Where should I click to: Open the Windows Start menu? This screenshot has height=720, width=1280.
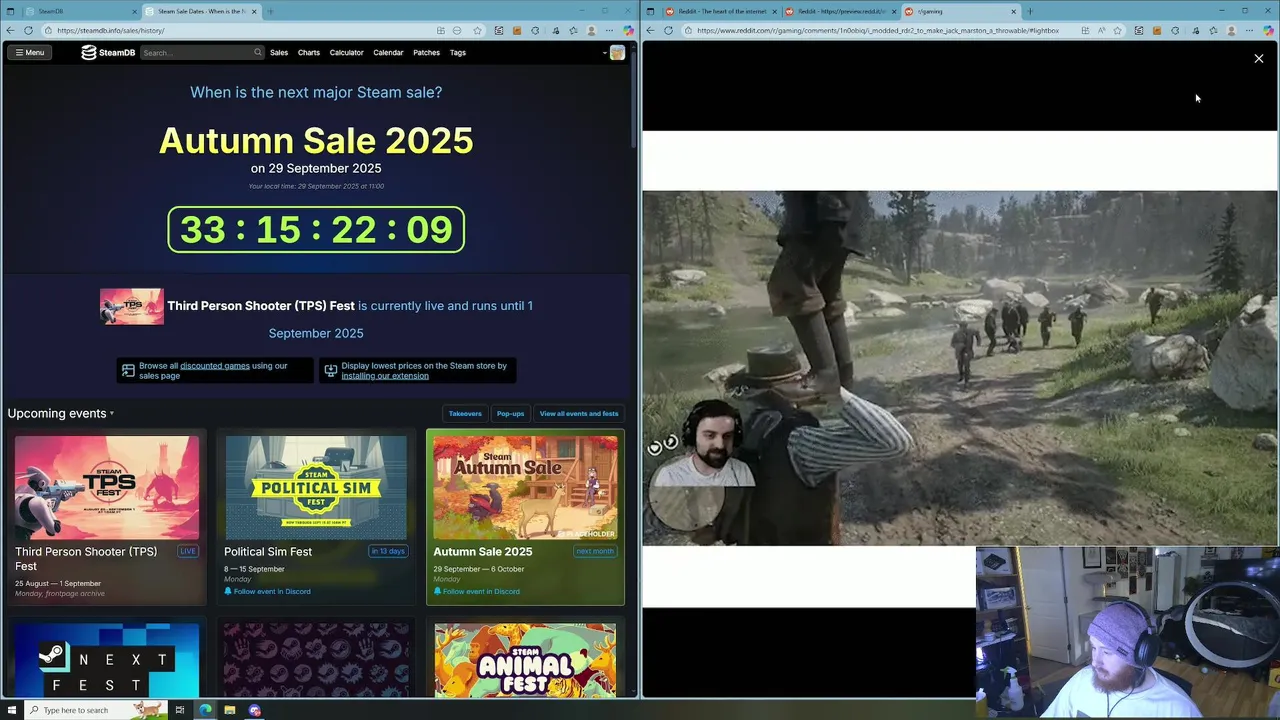pos(10,710)
